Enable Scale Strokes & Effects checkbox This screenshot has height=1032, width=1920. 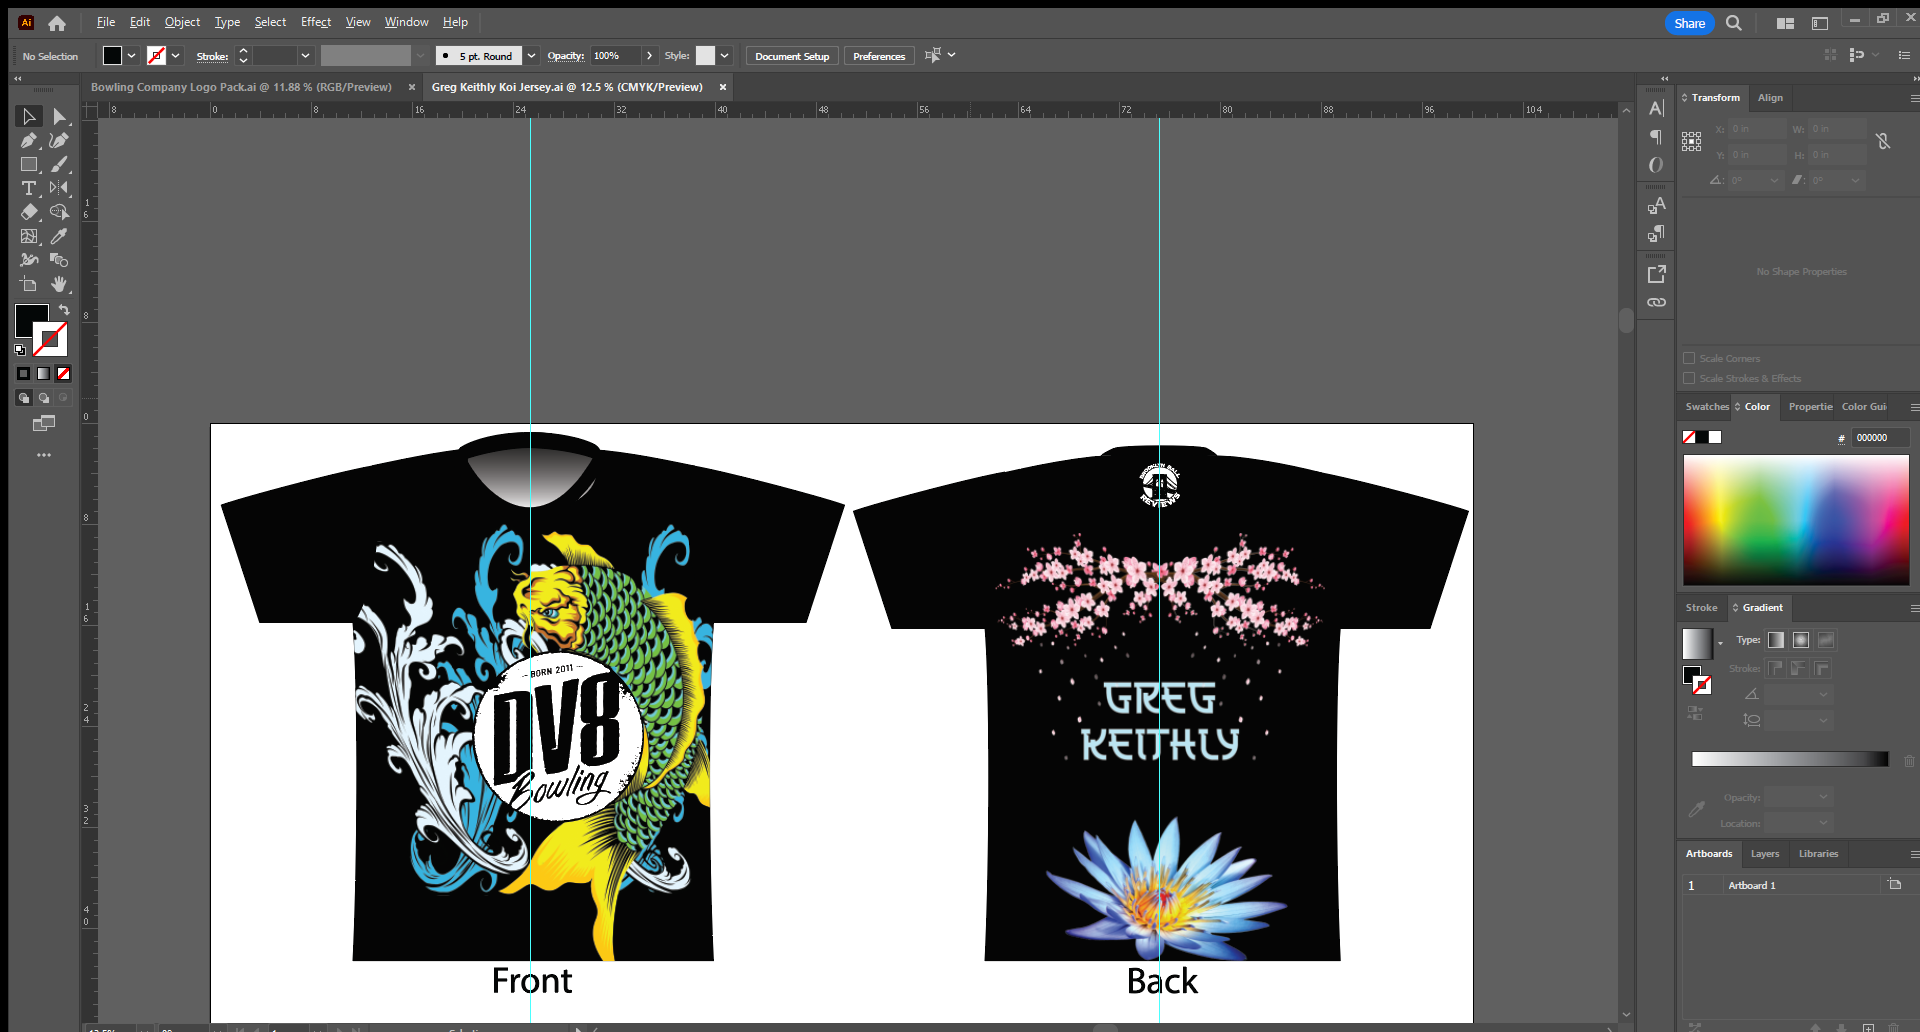click(x=1689, y=378)
